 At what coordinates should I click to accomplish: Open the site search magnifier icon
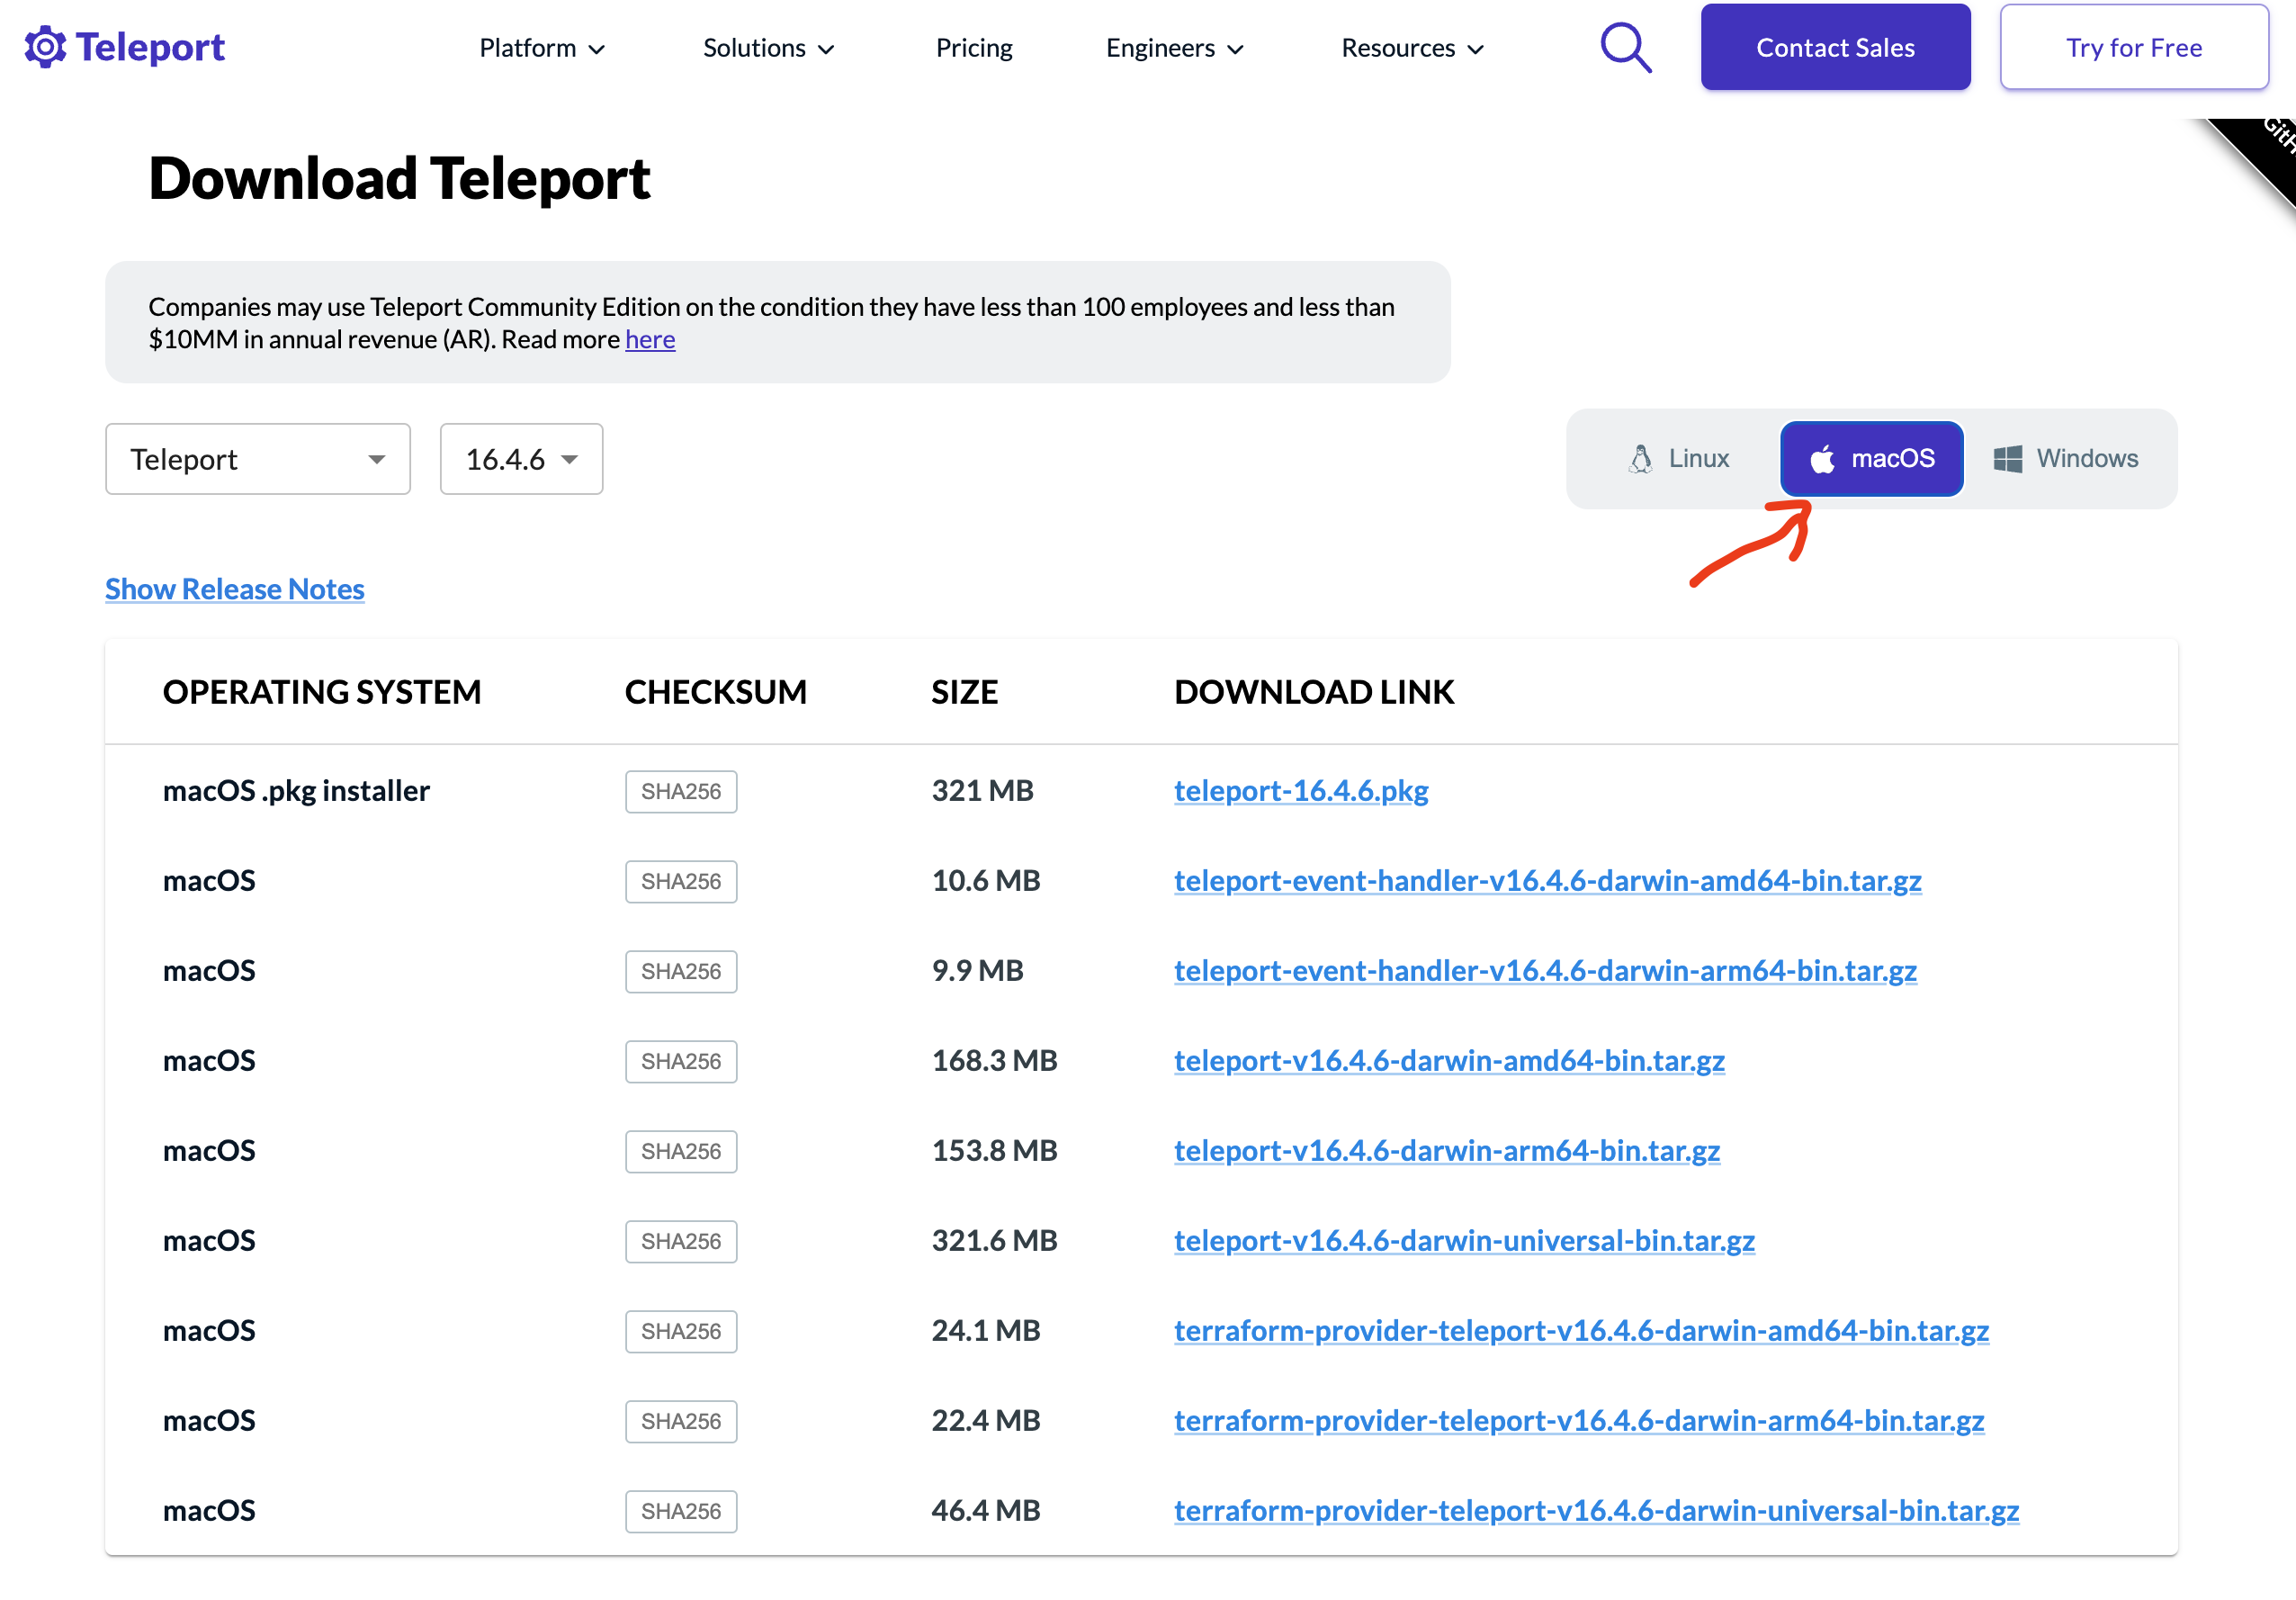click(x=1625, y=47)
